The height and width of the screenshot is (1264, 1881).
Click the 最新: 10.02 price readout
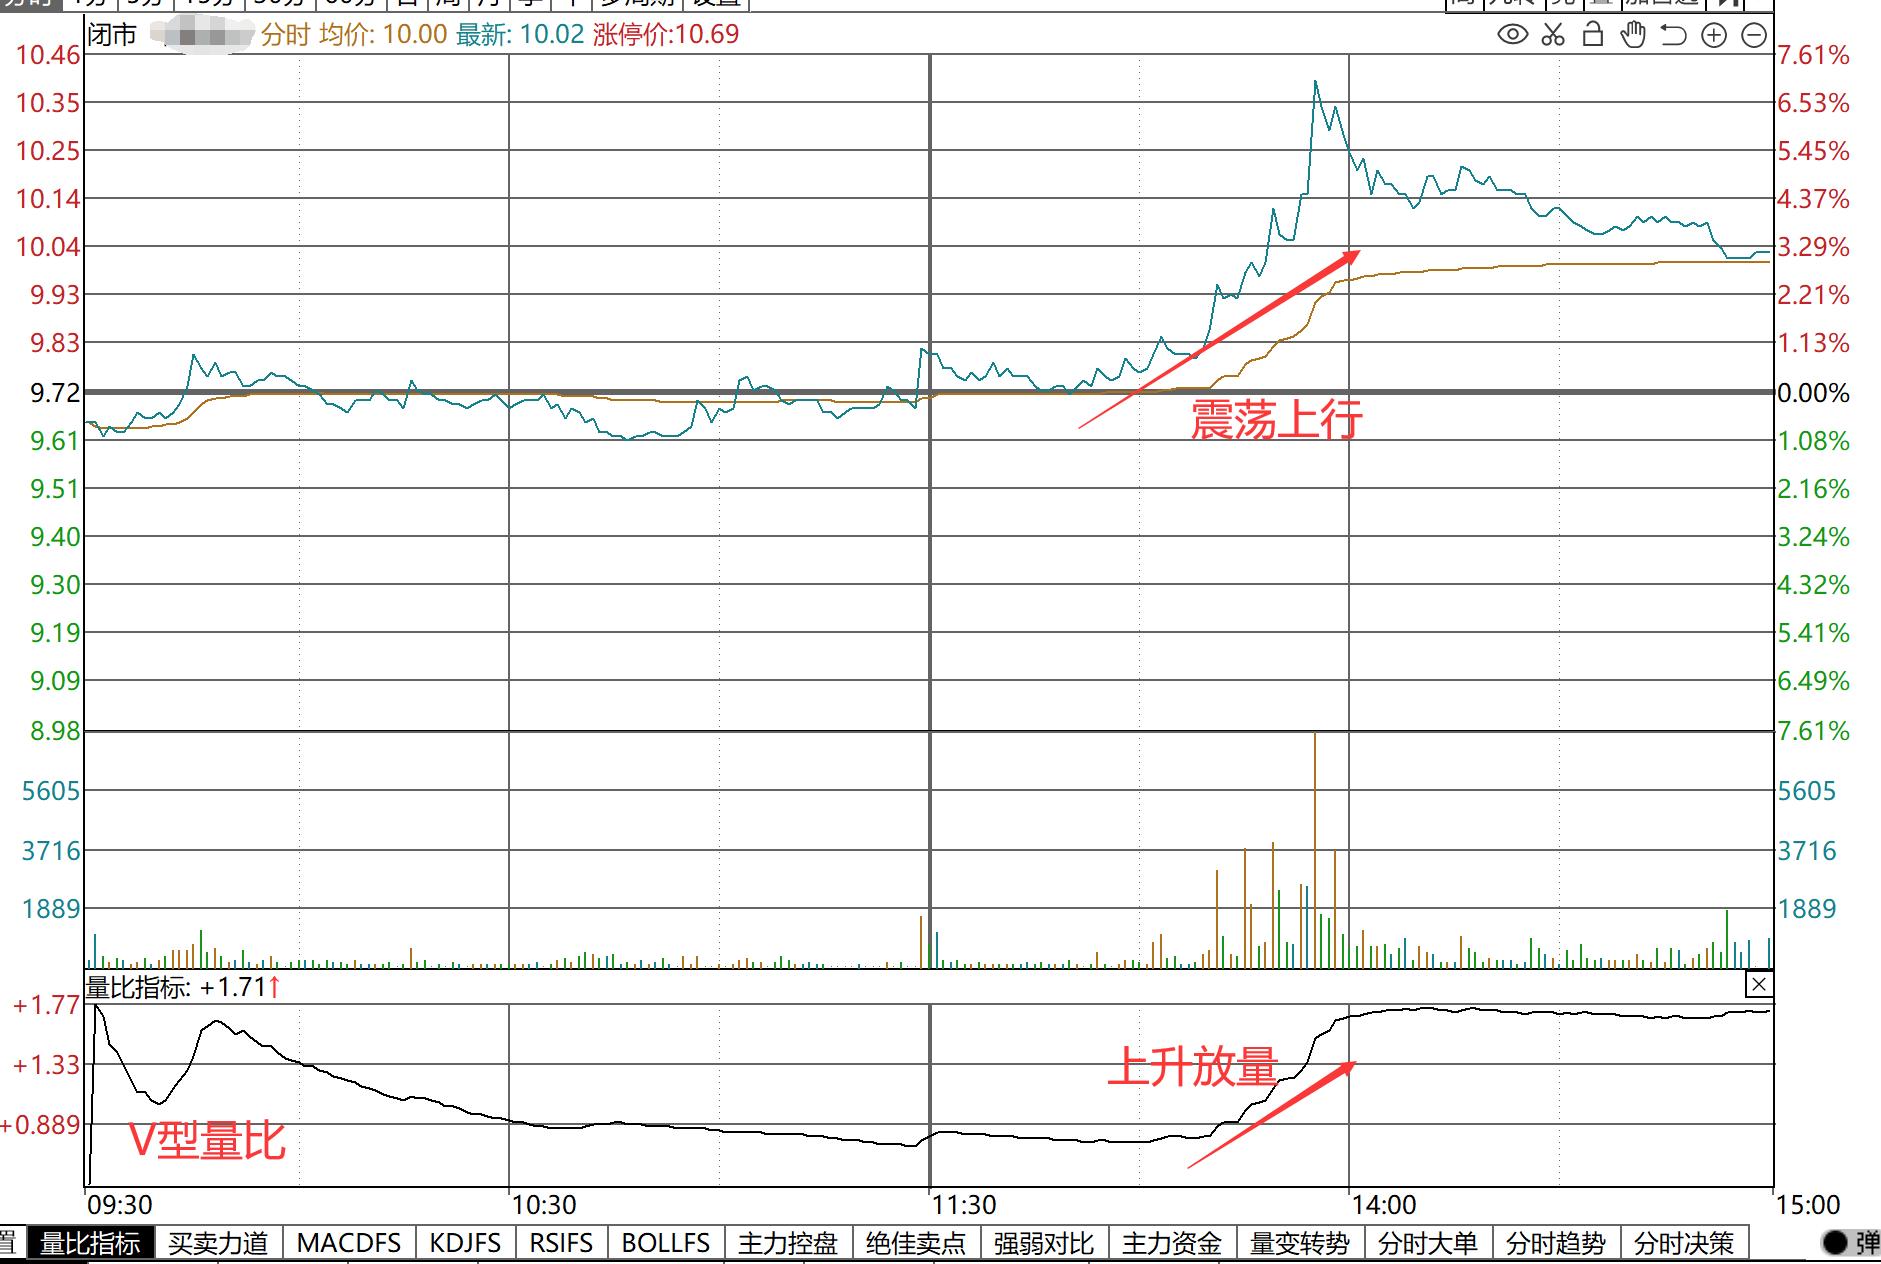point(520,35)
